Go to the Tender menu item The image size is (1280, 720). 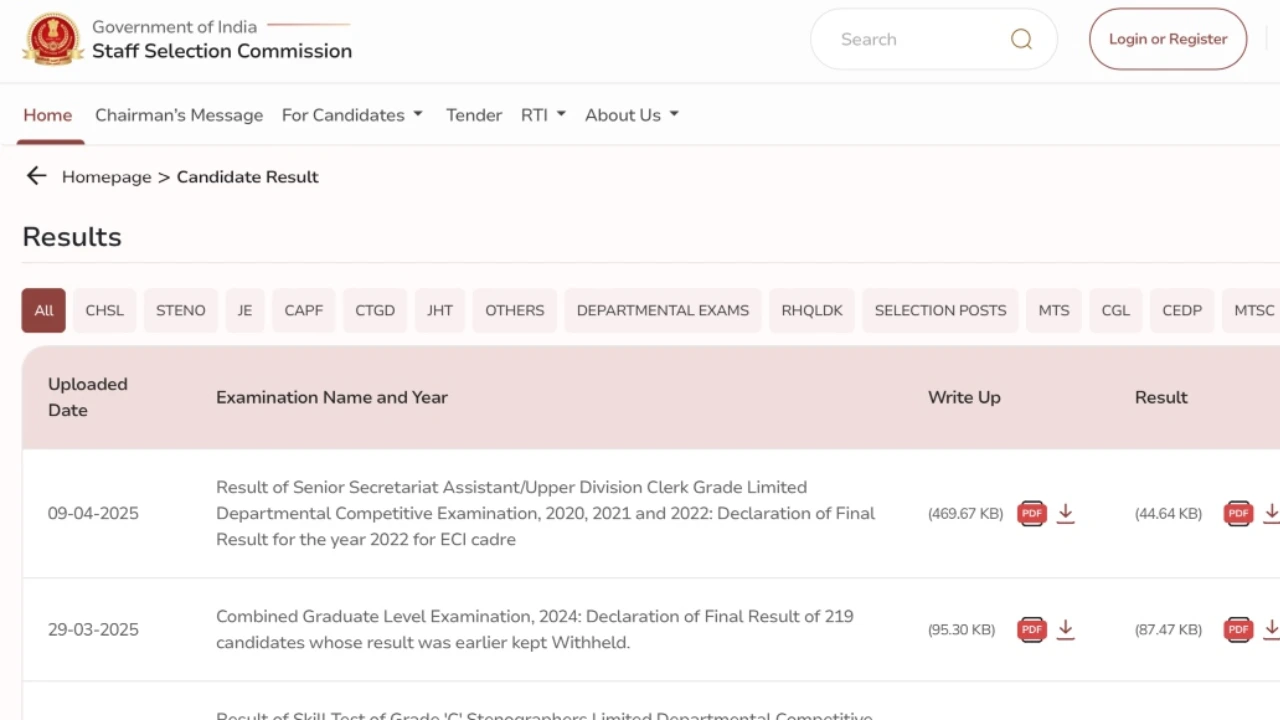pyautogui.click(x=474, y=115)
